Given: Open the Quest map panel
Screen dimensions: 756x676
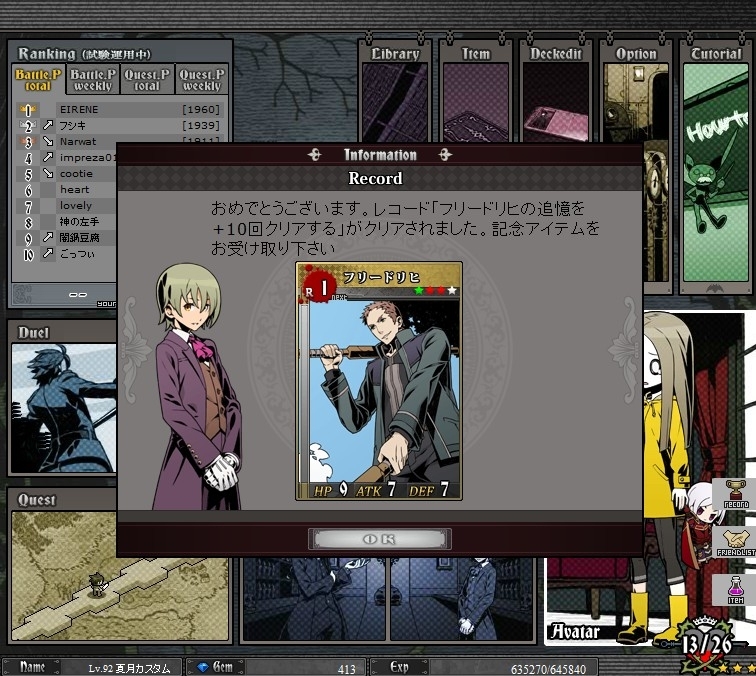Looking at the screenshot, I should point(120,576).
